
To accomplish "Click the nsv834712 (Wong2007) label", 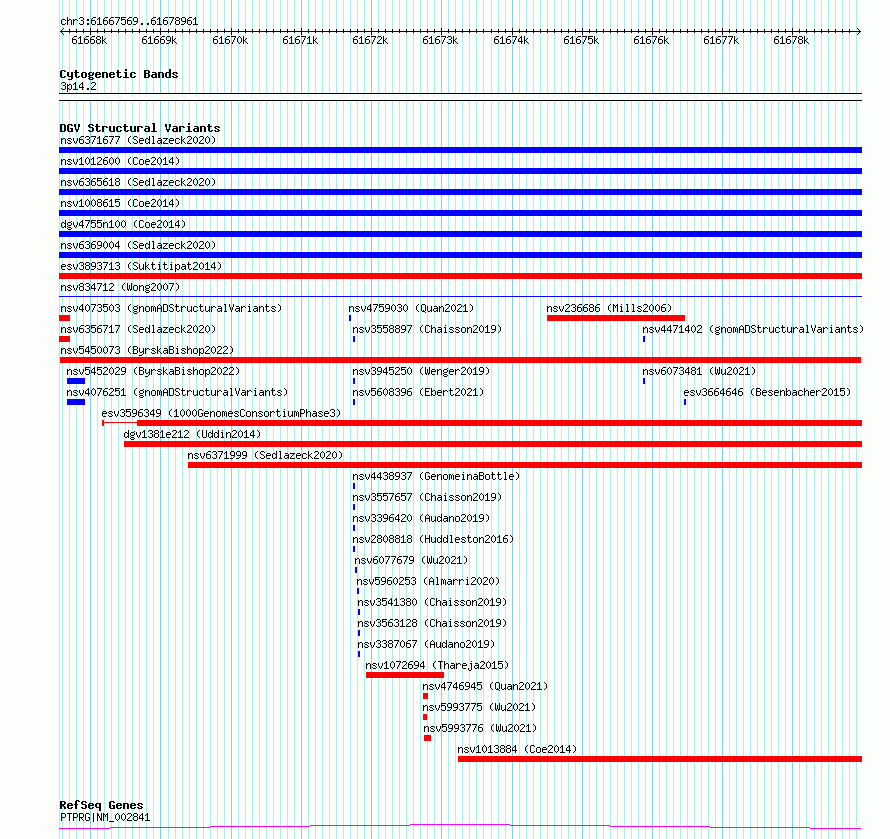I will pyautogui.click(x=120, y=287).
